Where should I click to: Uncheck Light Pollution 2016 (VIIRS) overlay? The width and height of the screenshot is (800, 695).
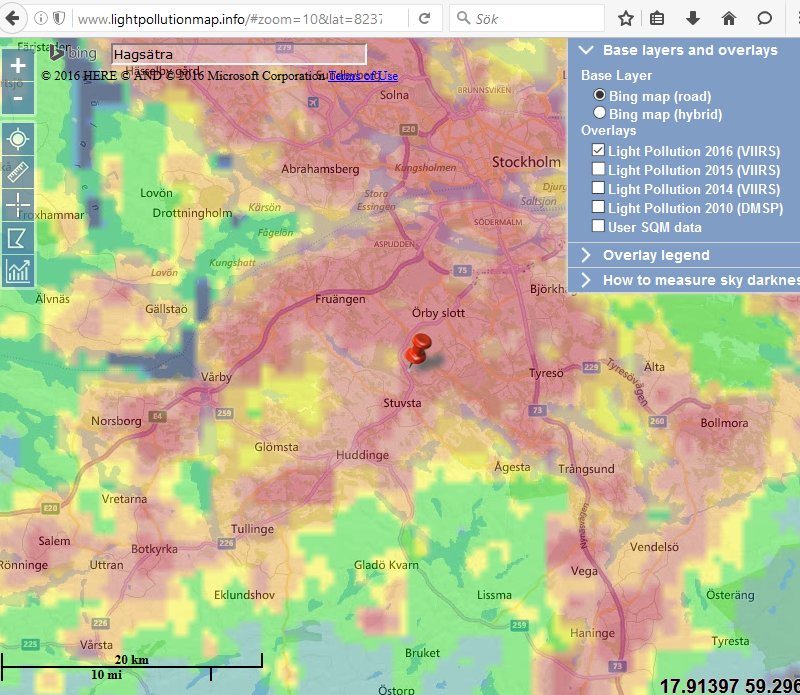tap(598, 151)
